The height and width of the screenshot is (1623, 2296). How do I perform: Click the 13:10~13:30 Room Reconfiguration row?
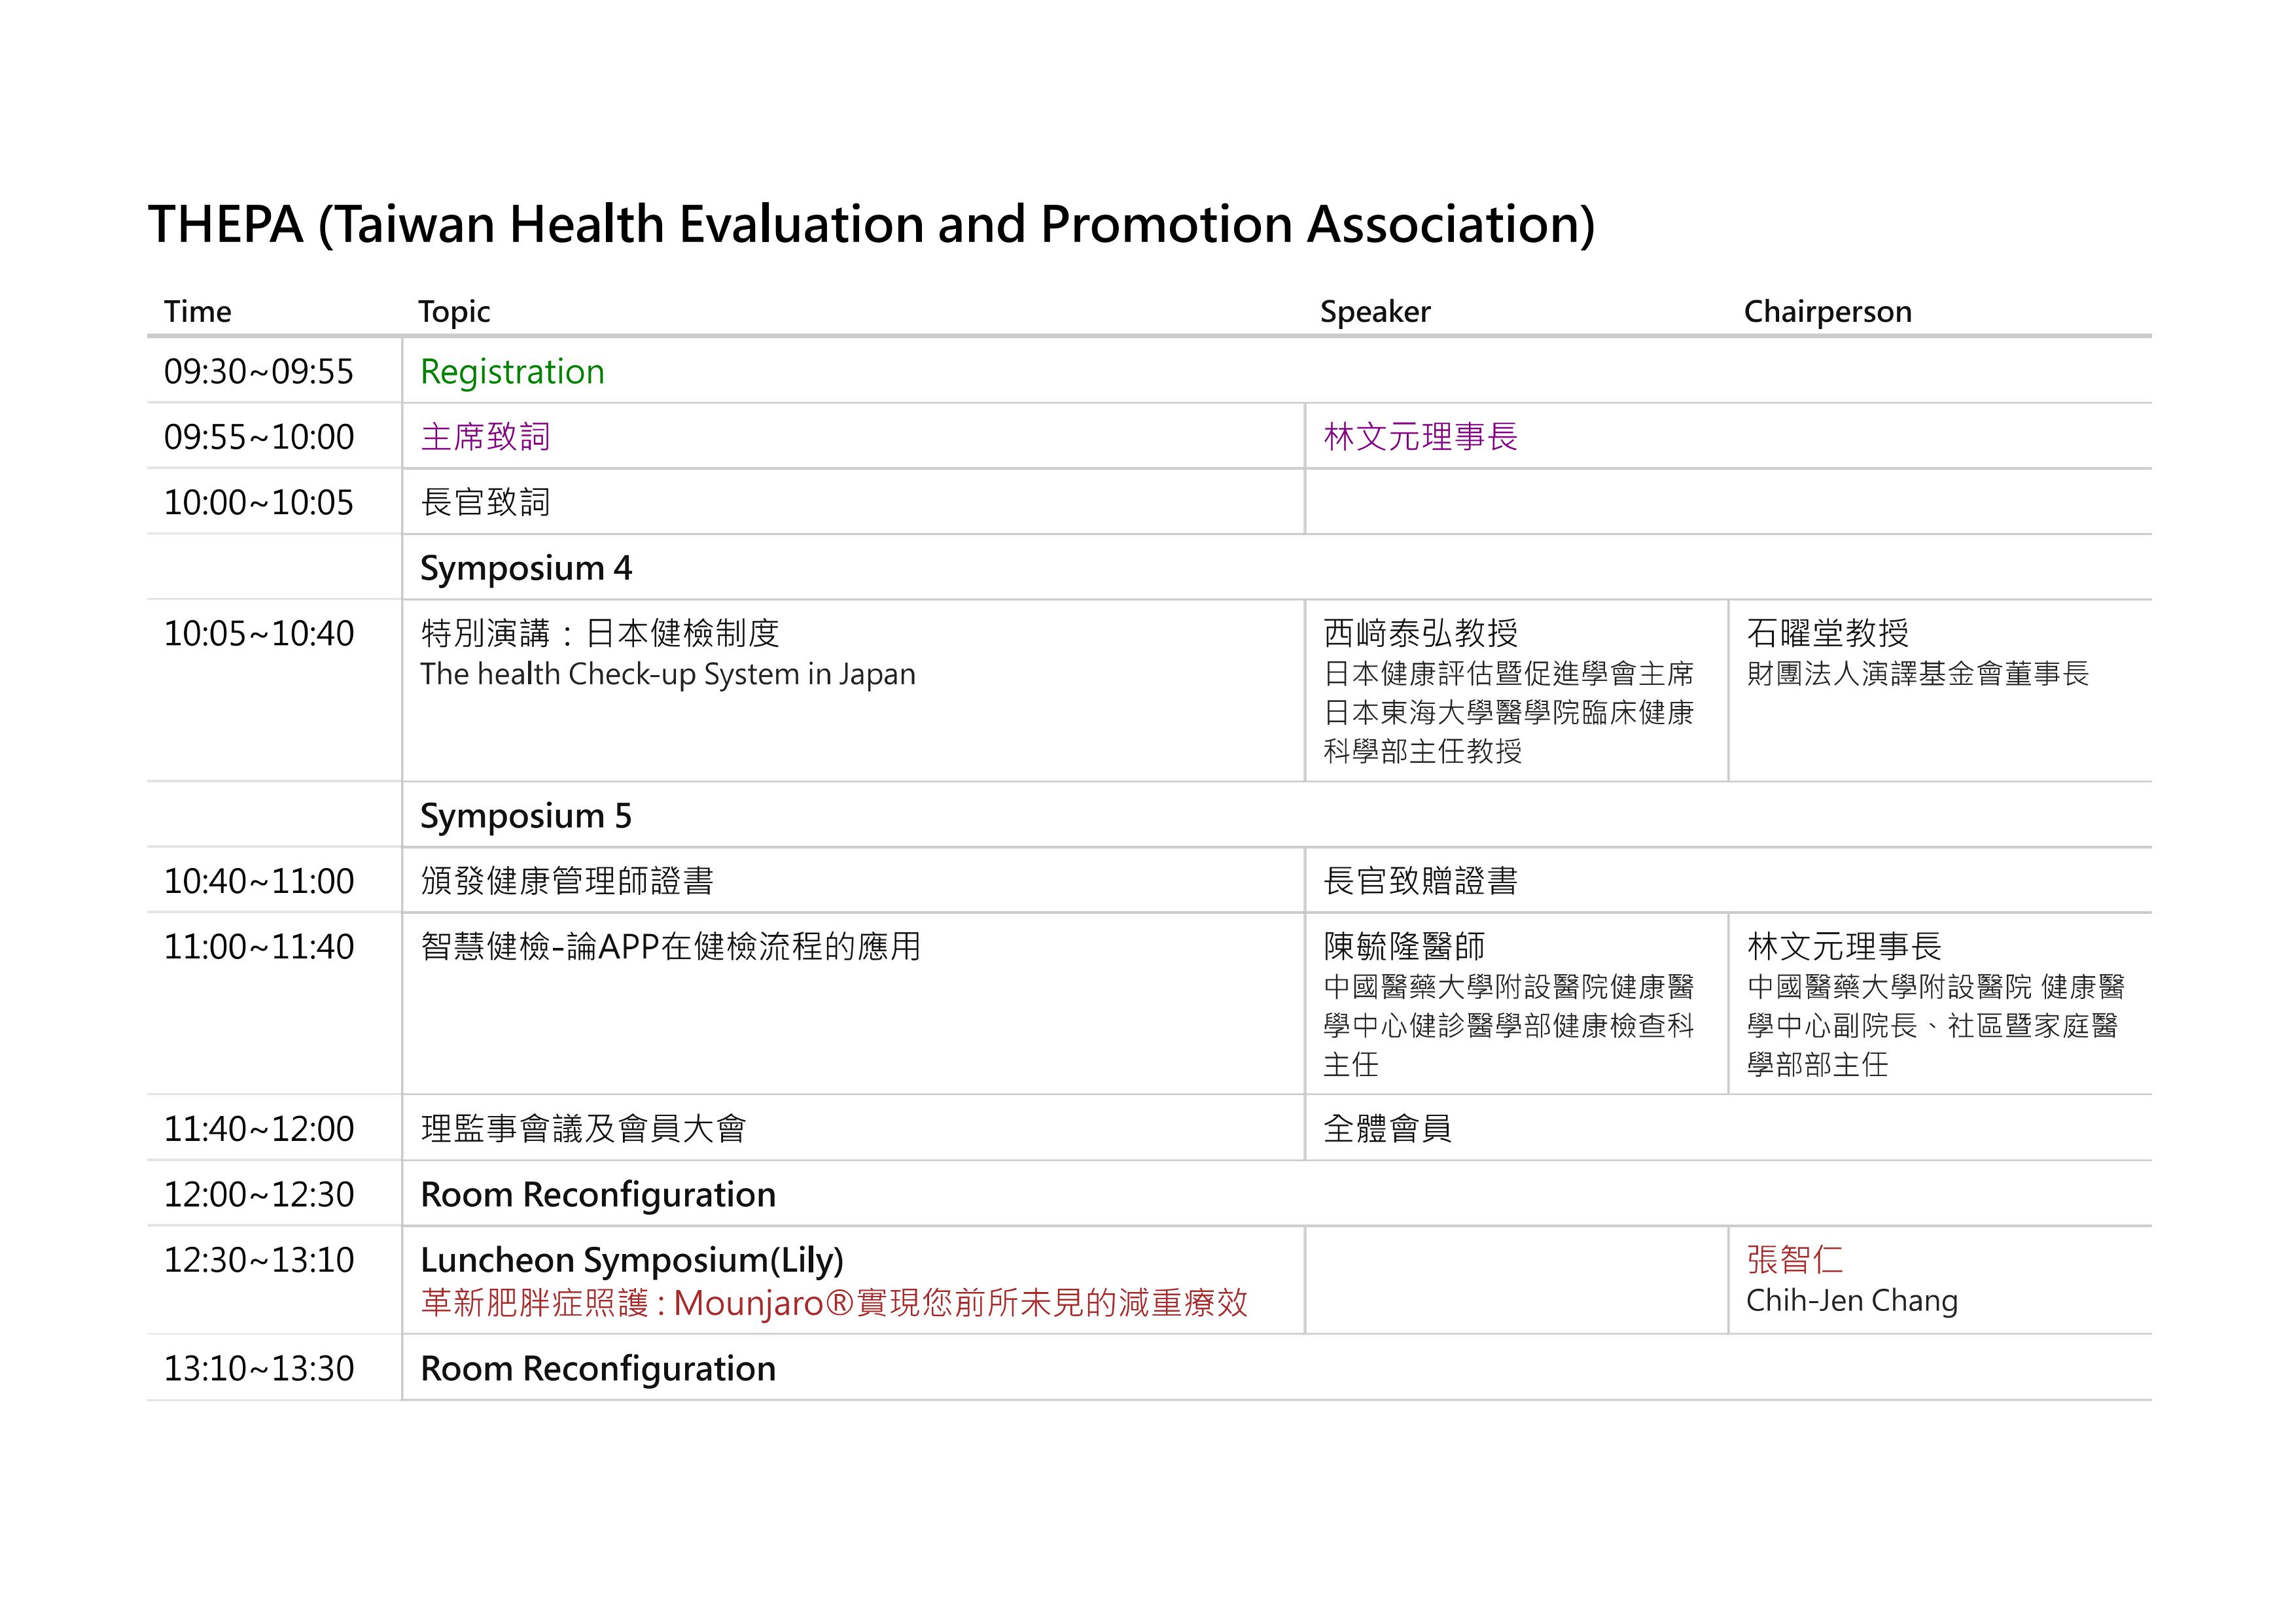(x=598, y=1369)
